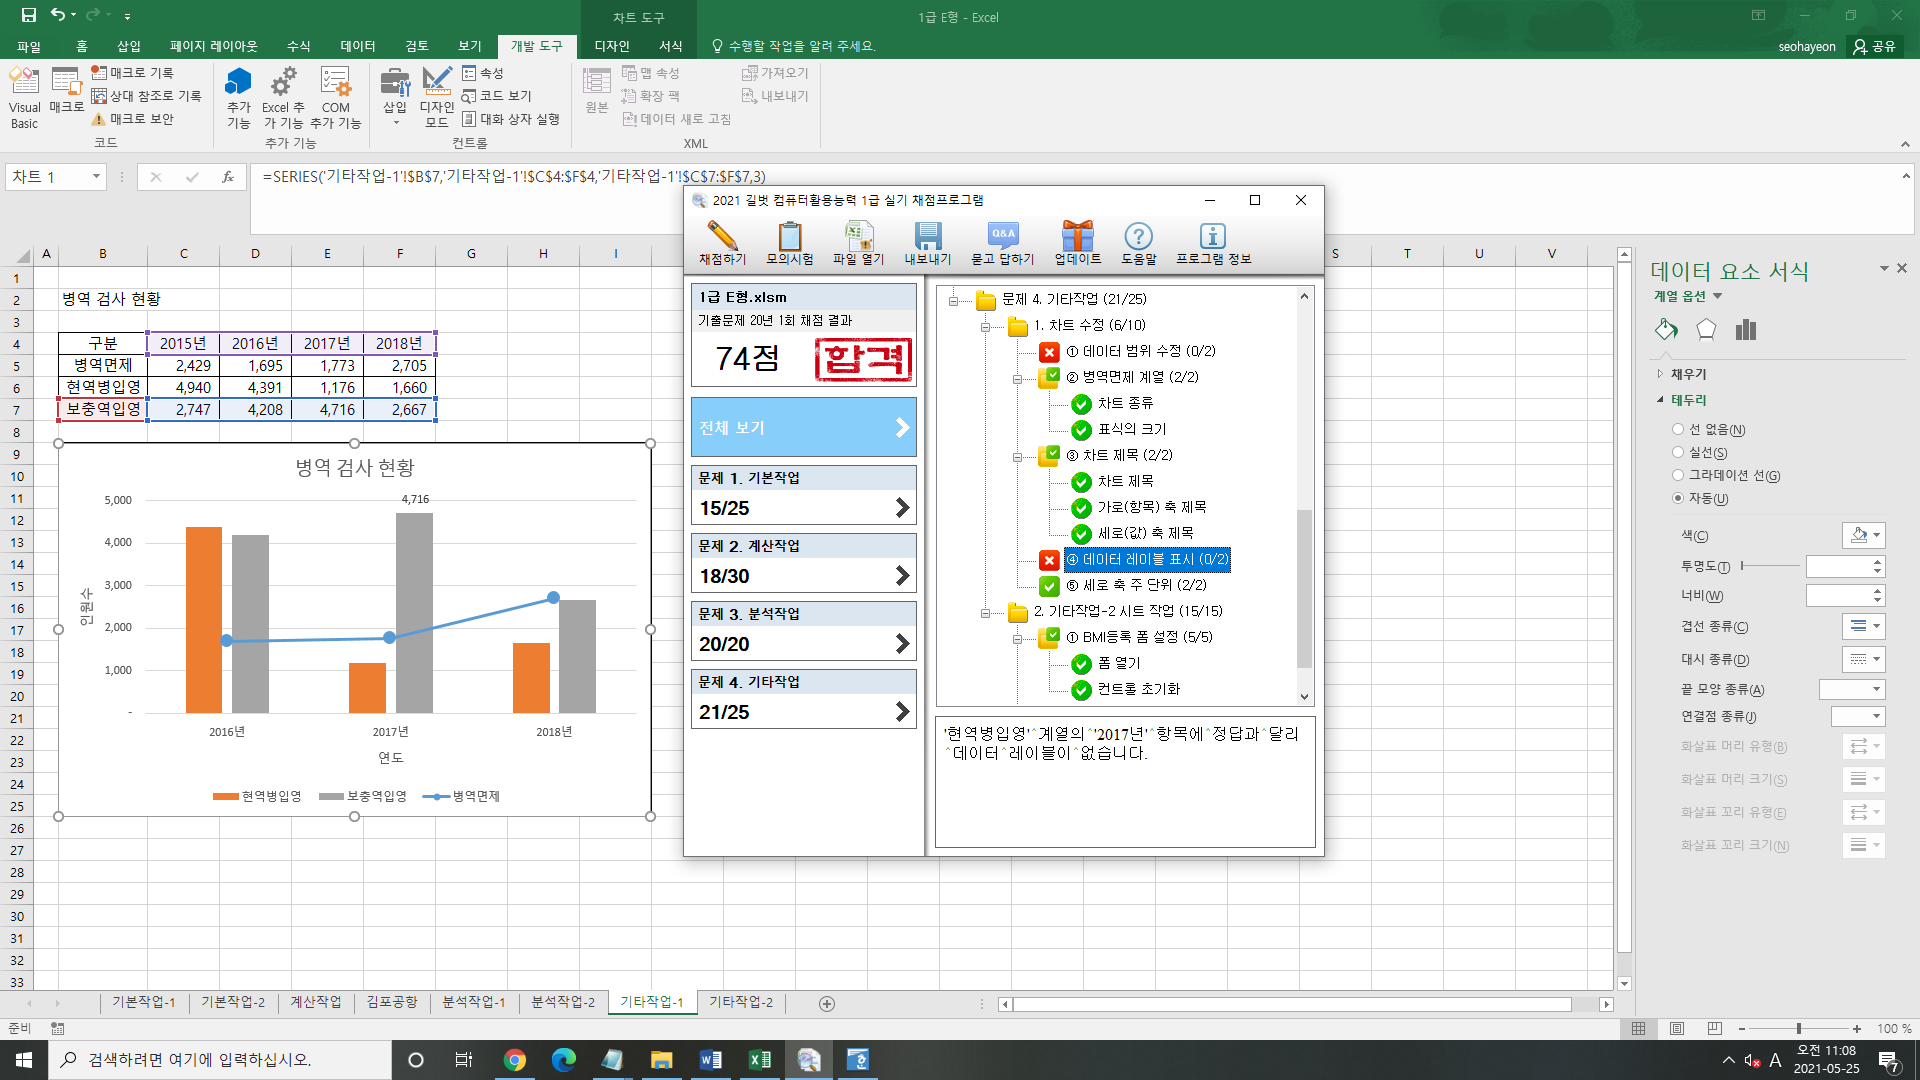Click the 전체 보기 button

[x=803, y=427]
